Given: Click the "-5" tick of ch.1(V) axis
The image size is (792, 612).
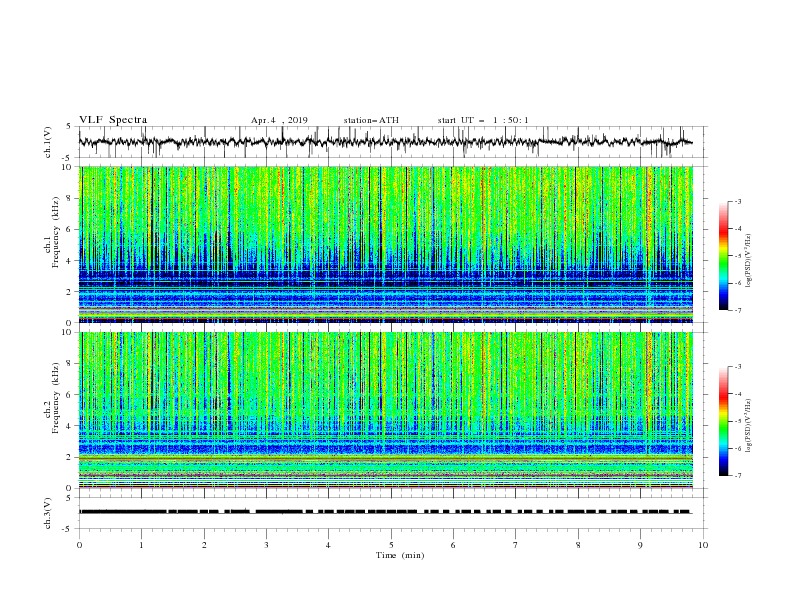Looking at the screenshot, I should click(68, 158).
